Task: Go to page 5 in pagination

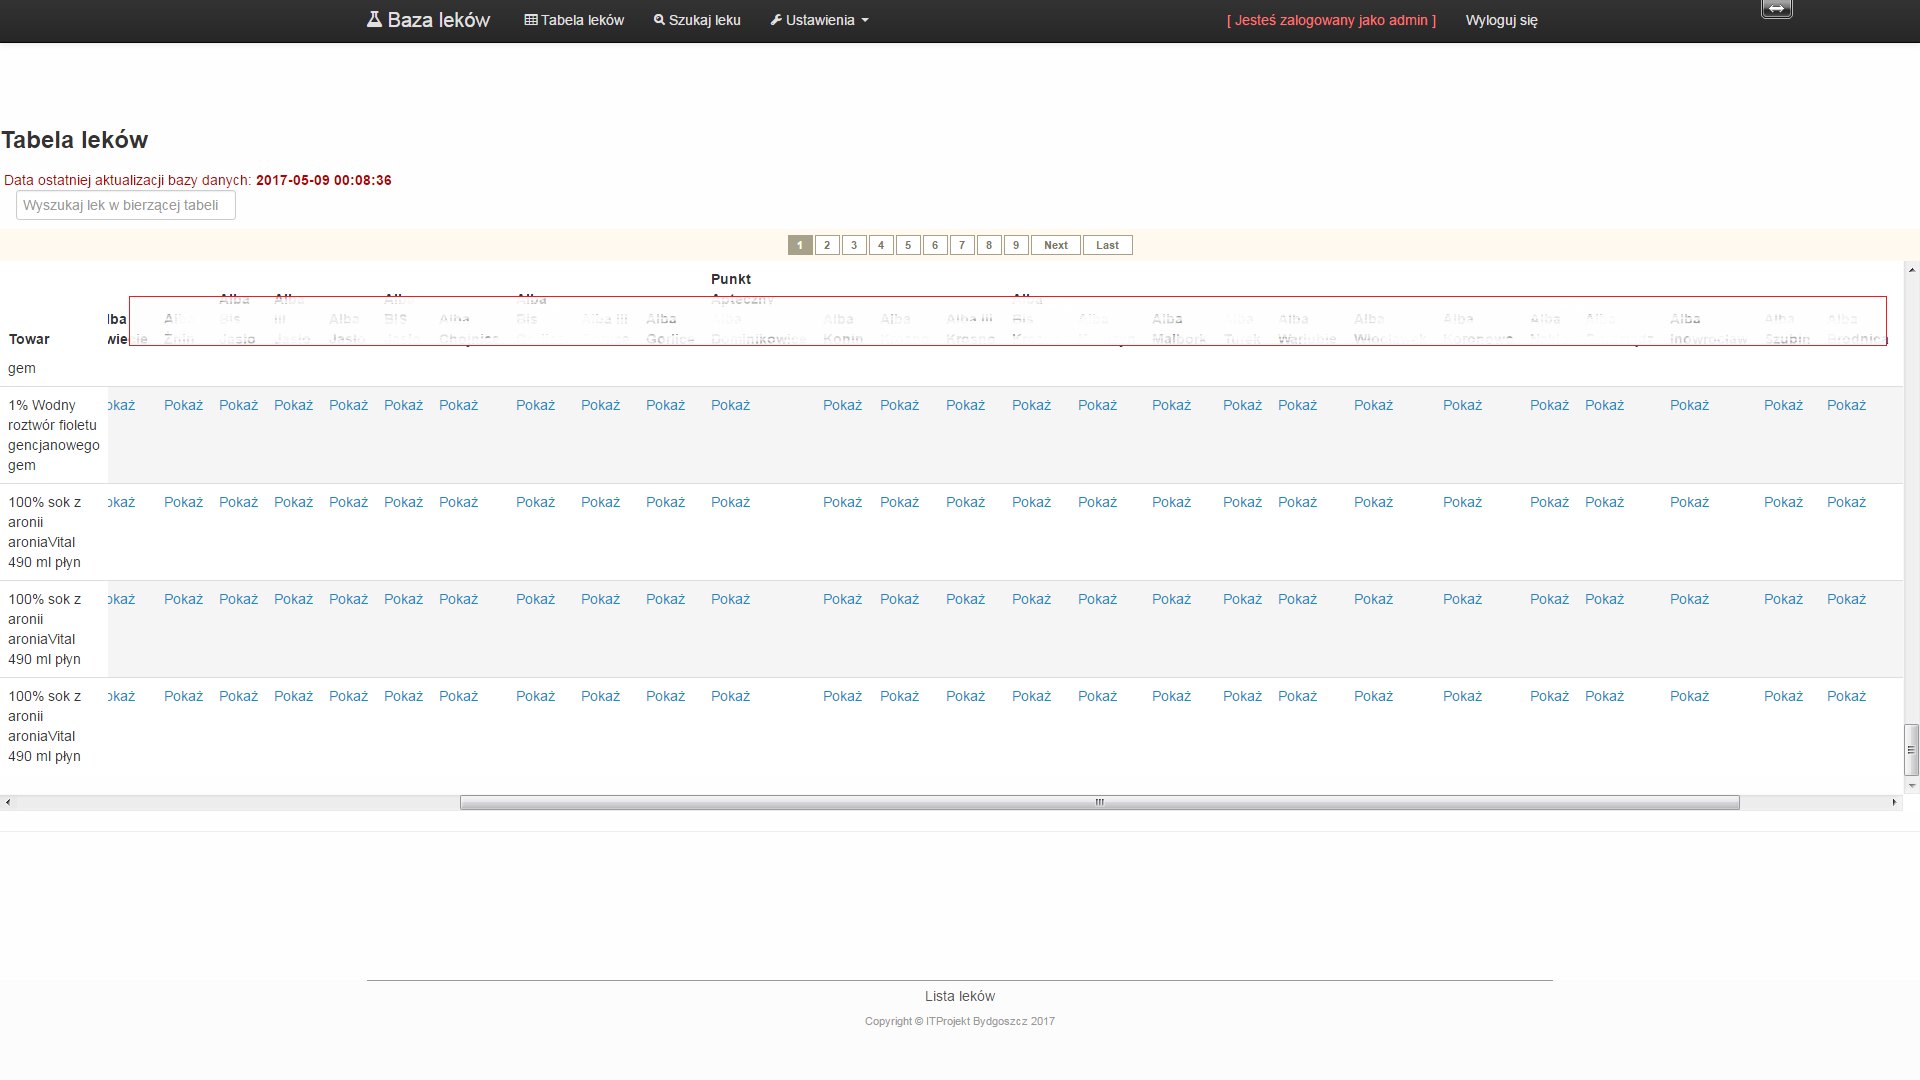Action: point(908,245)
